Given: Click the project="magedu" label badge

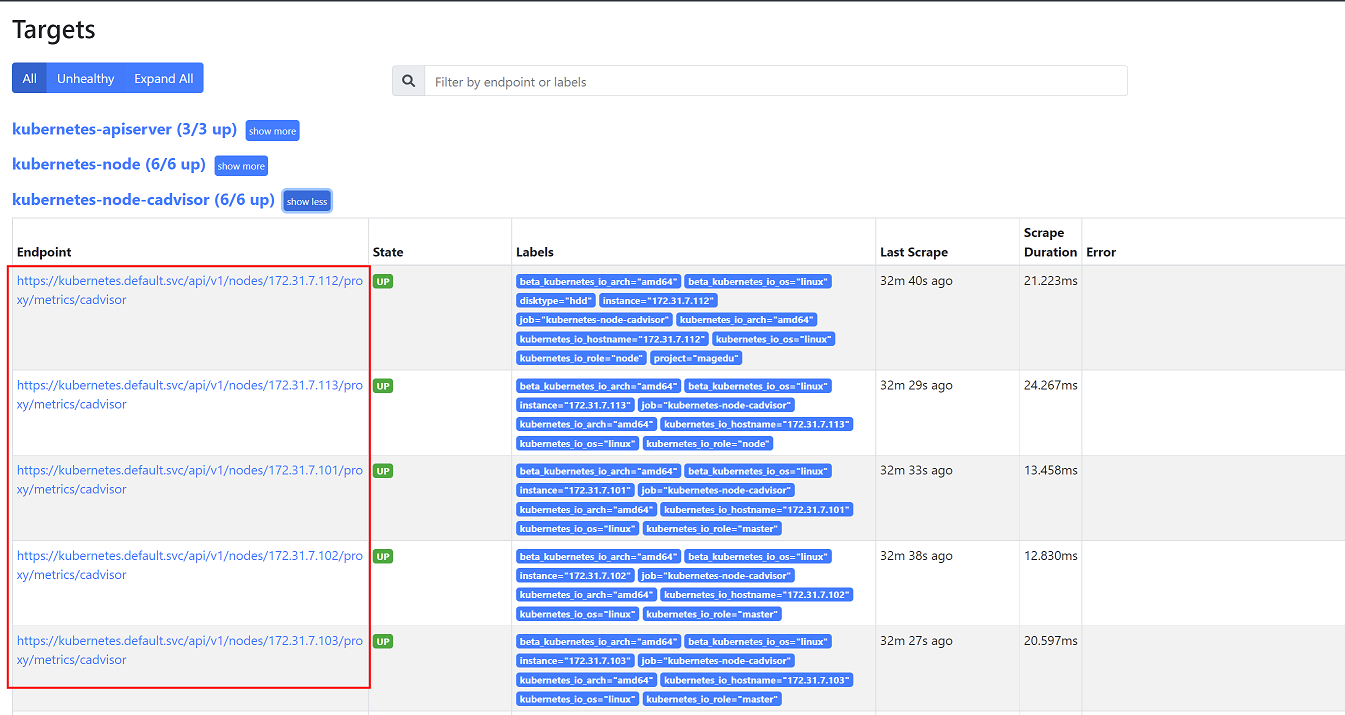Looking at the screenshot, I should point(696,358).
